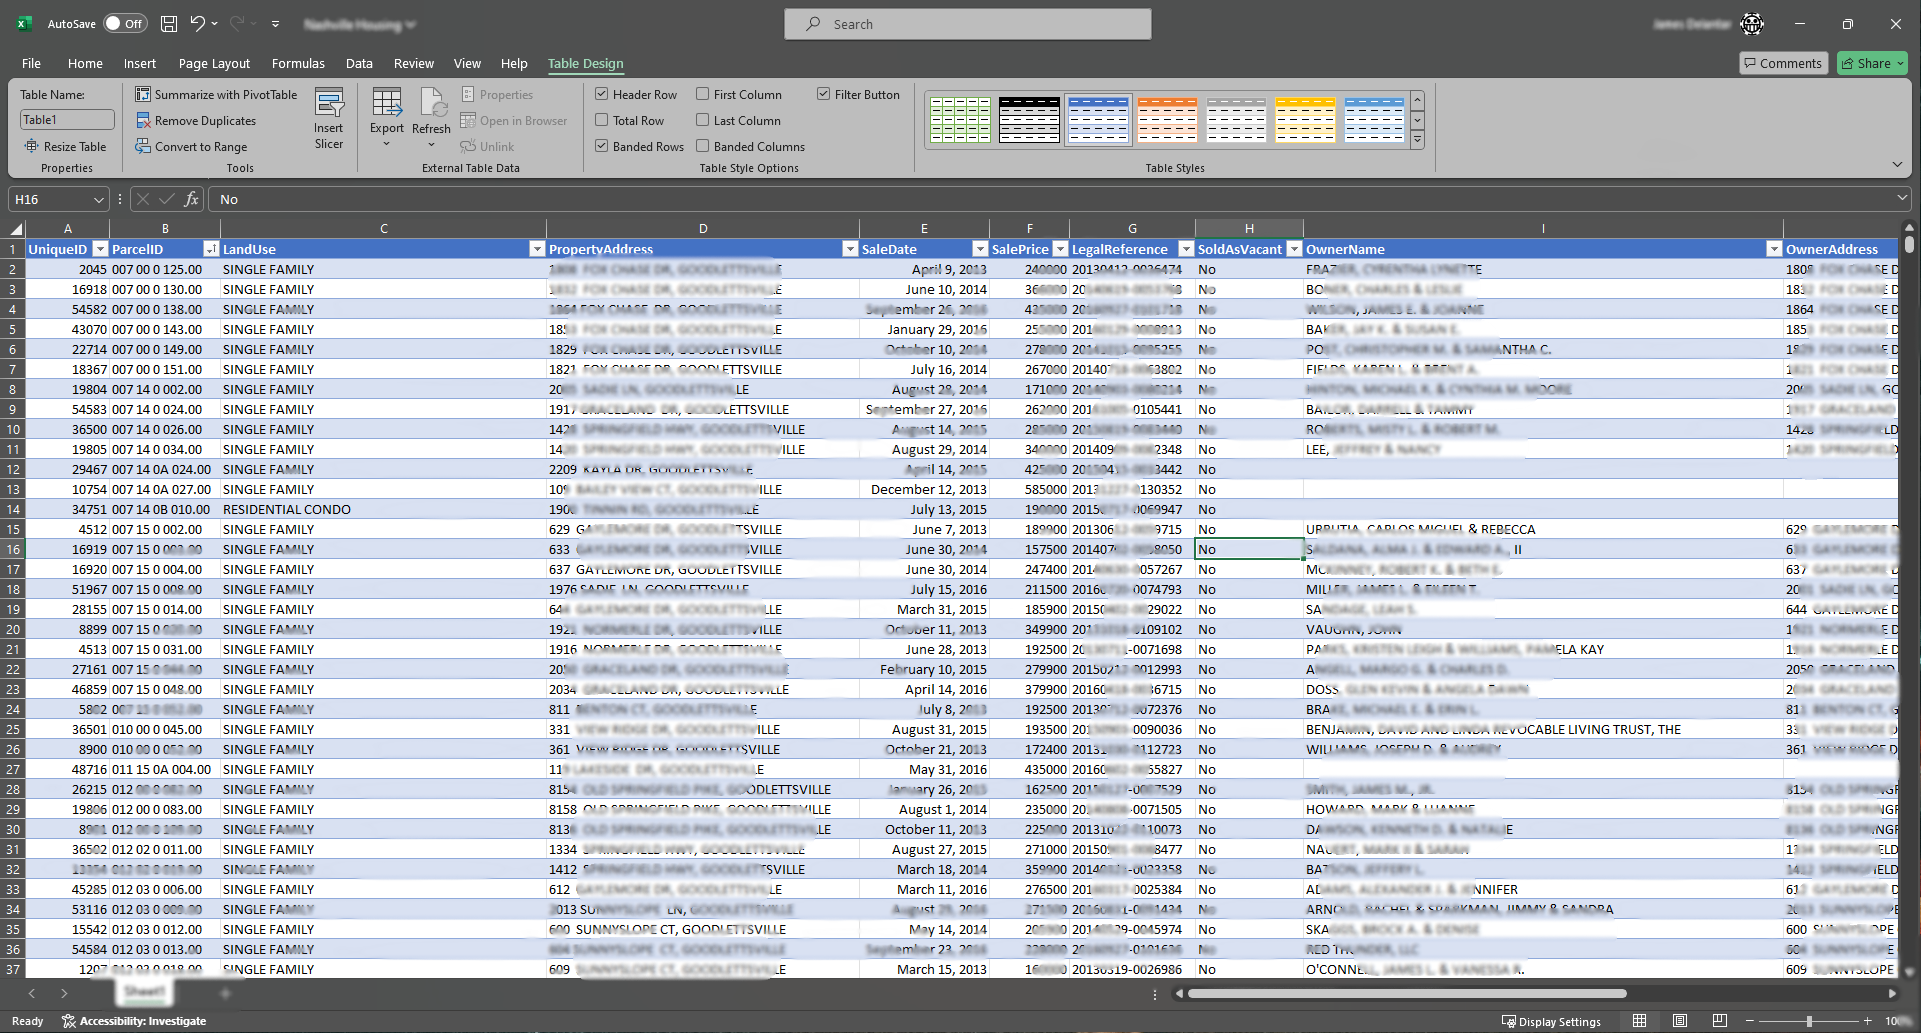
Task: Open the Home tab
Action: coord(85,63)
